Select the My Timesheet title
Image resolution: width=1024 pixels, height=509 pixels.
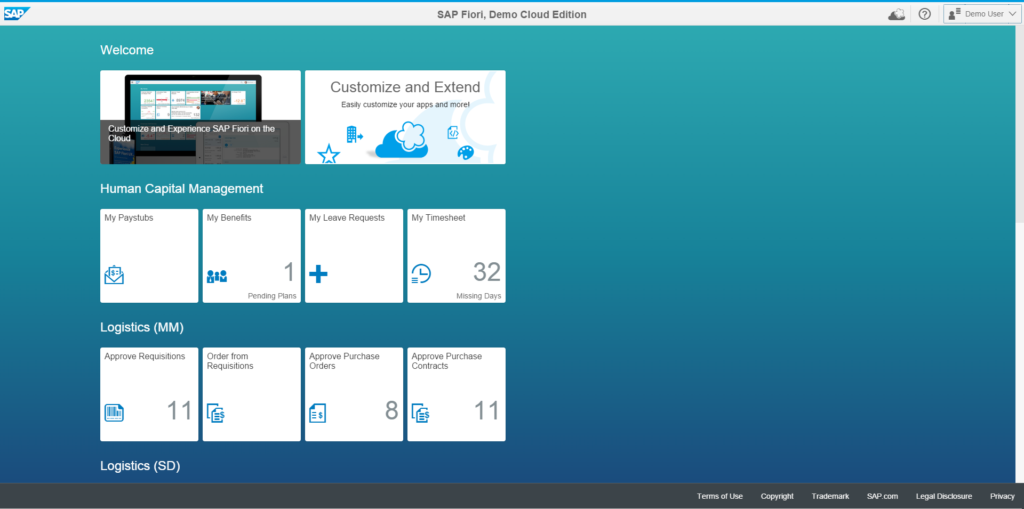[x=438, y=218]
